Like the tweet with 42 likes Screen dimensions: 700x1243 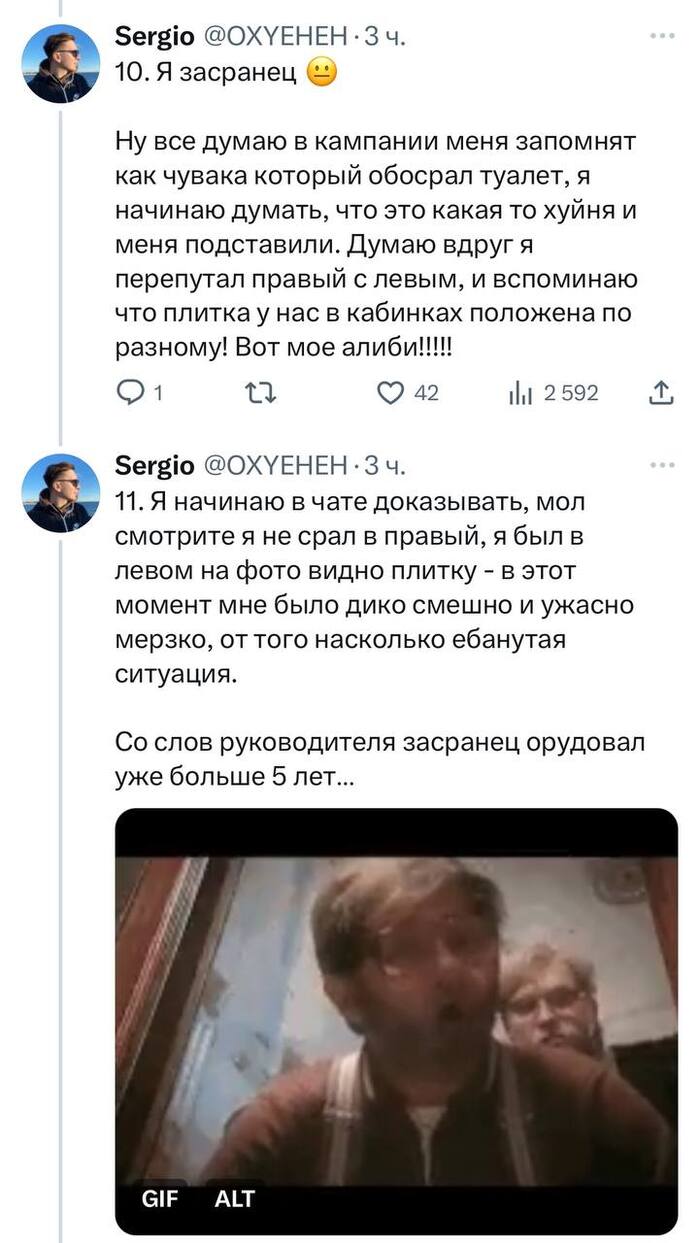click(x=390, y=393)
